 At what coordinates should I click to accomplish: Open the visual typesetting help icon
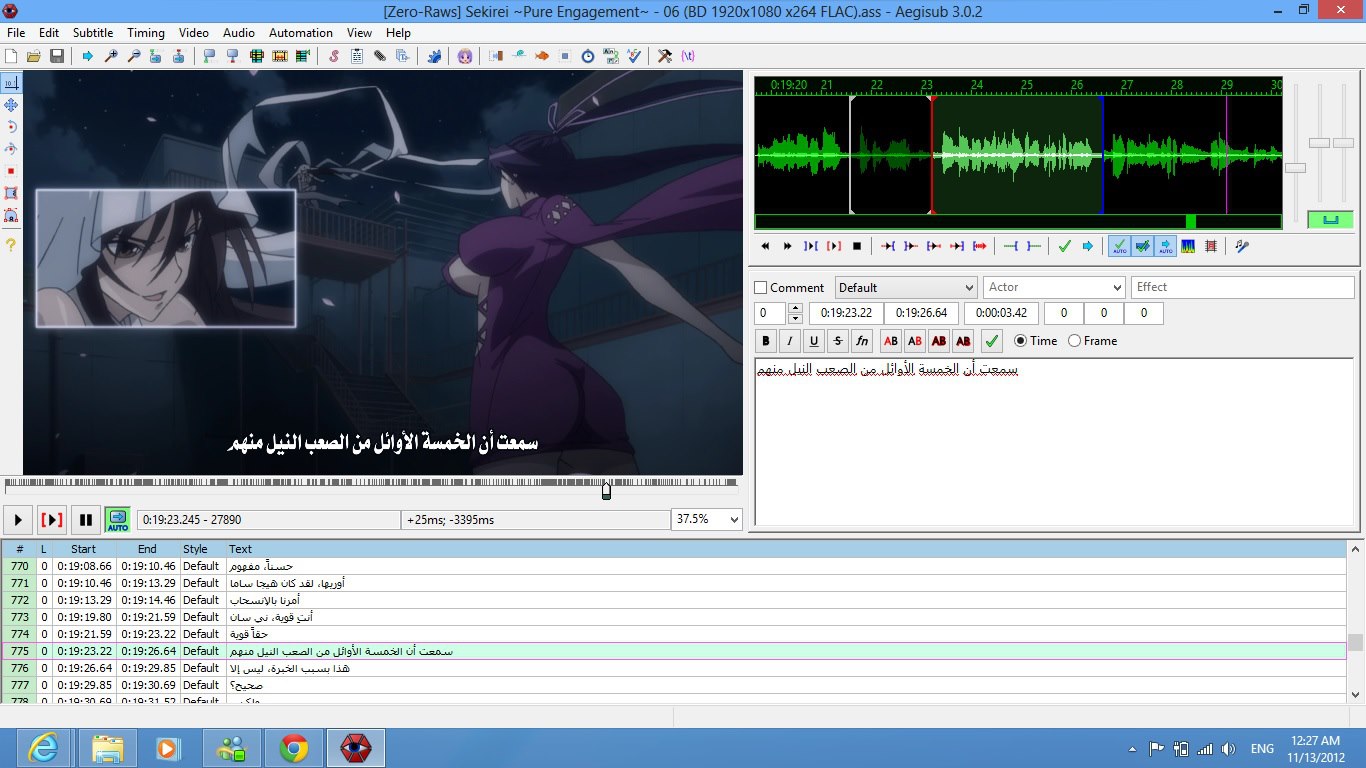click(11, 245)
